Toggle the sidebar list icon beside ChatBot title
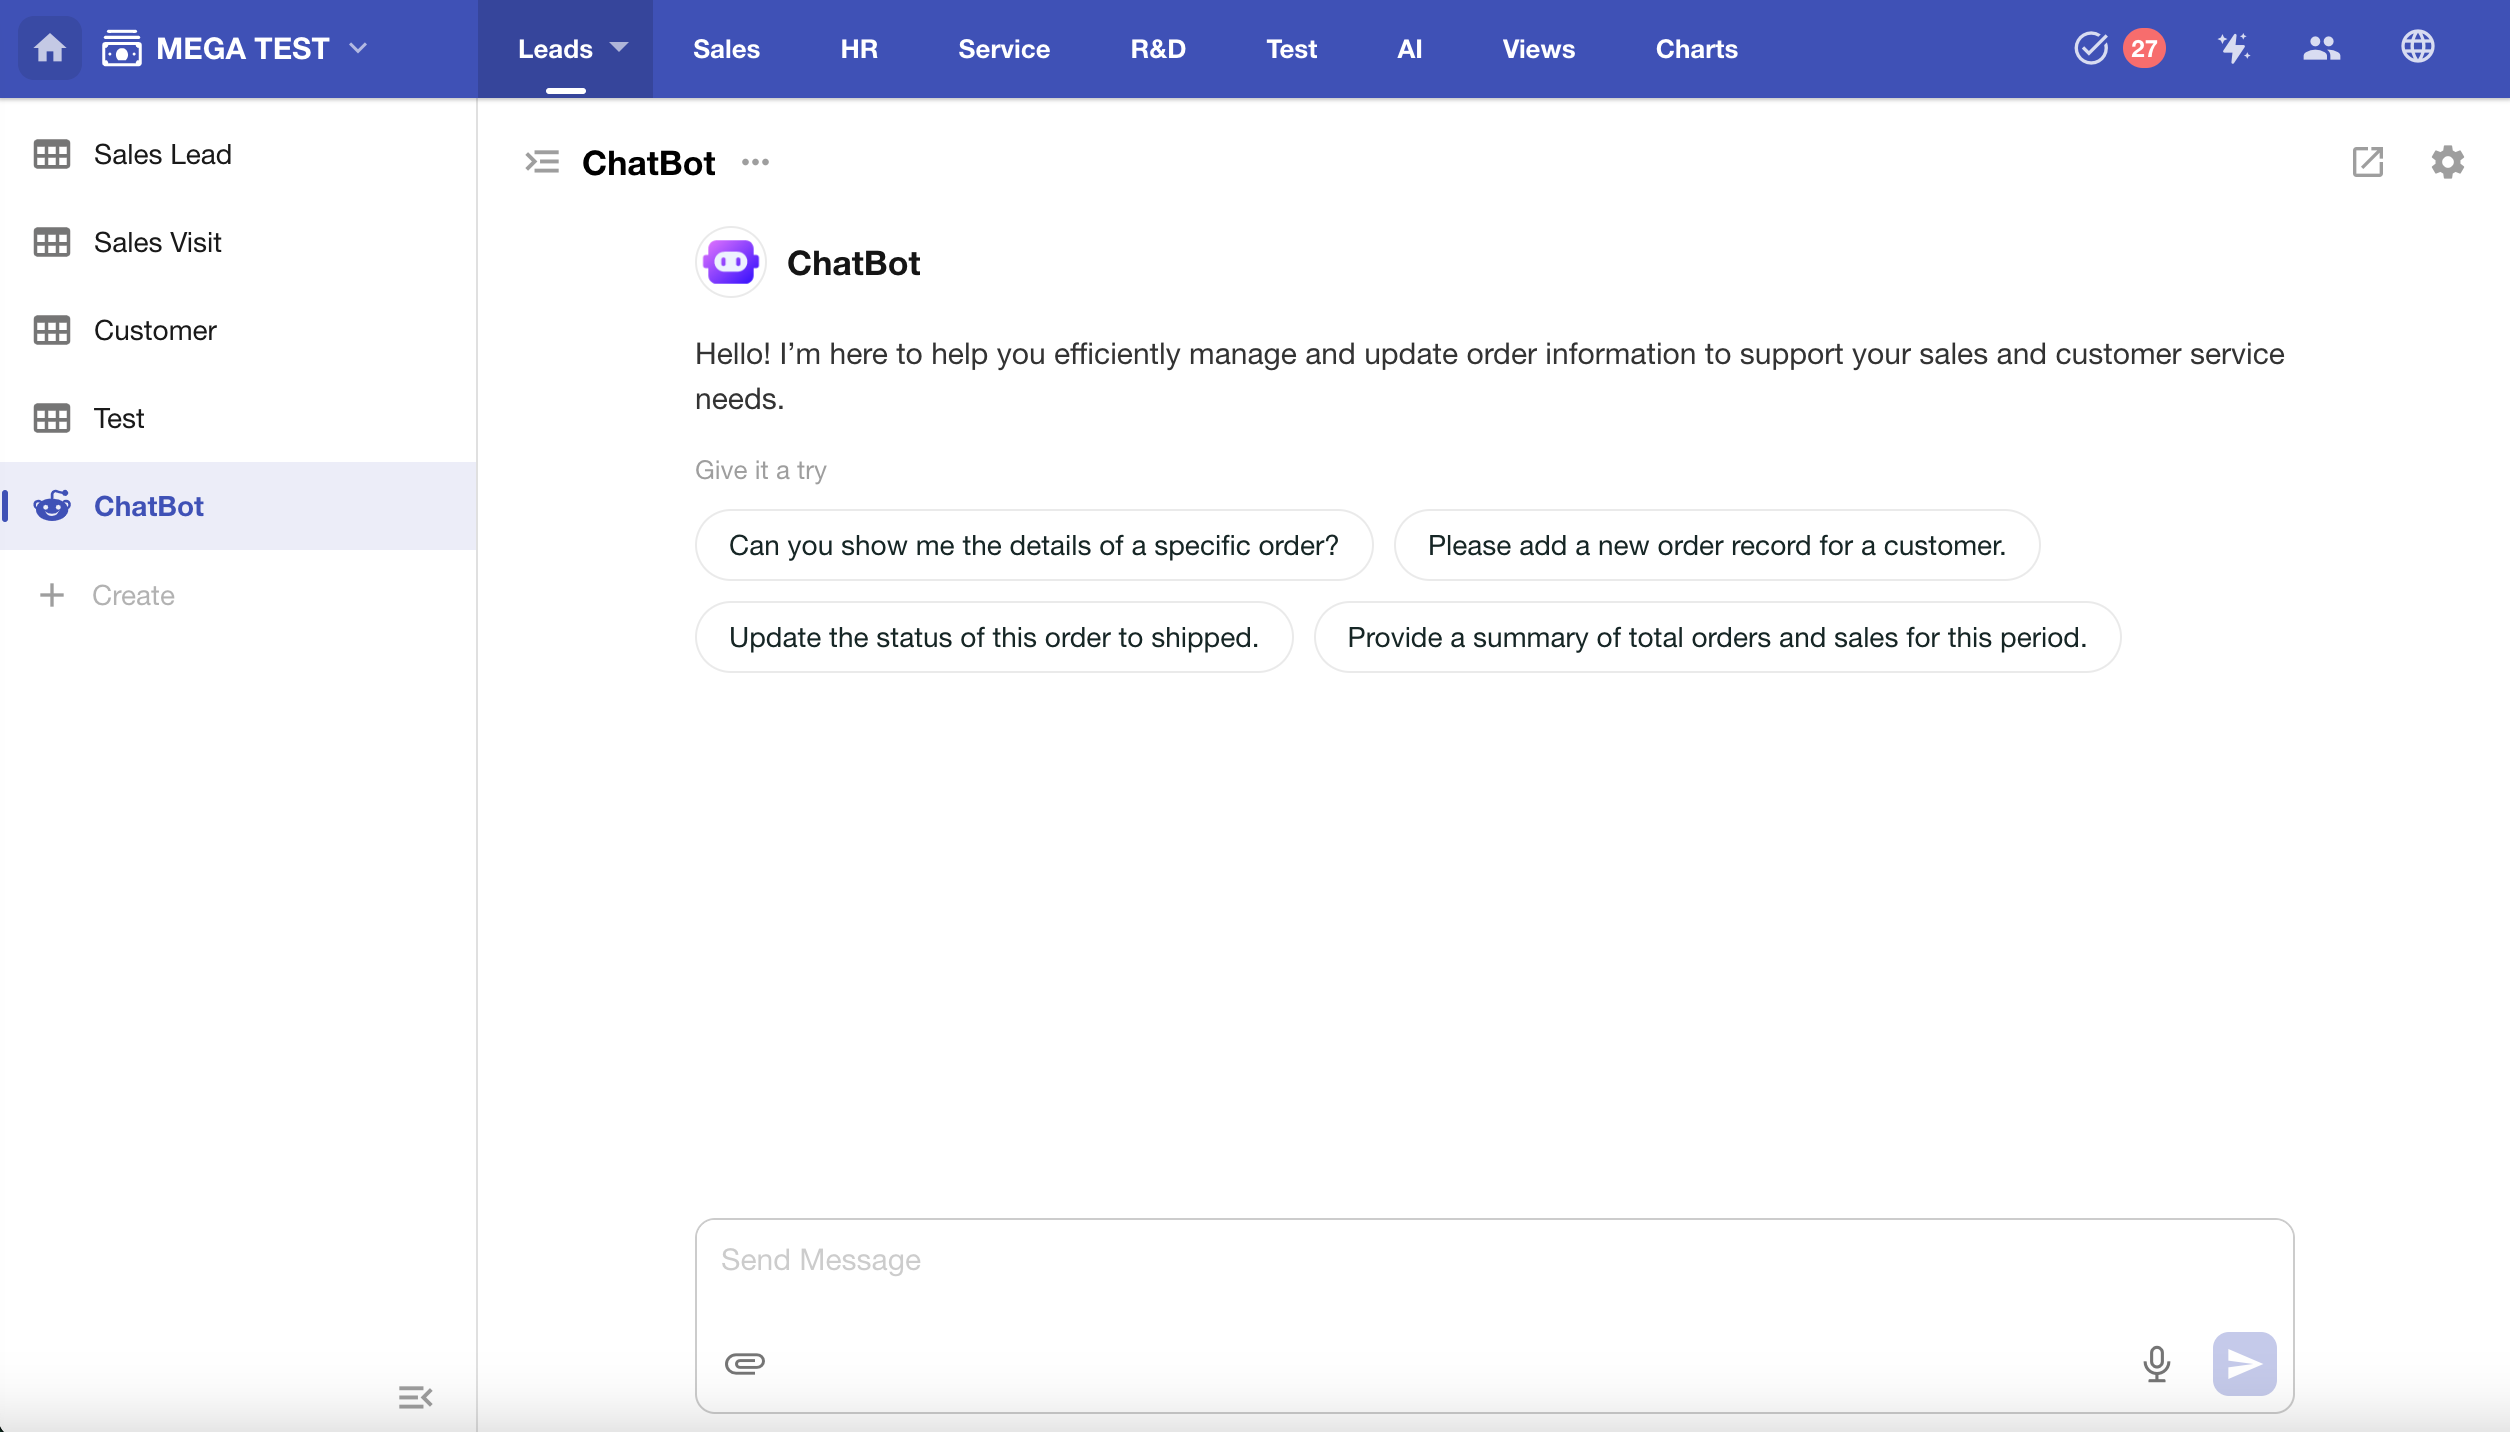The image size is (2510, 1432). [x=542, y=162]
